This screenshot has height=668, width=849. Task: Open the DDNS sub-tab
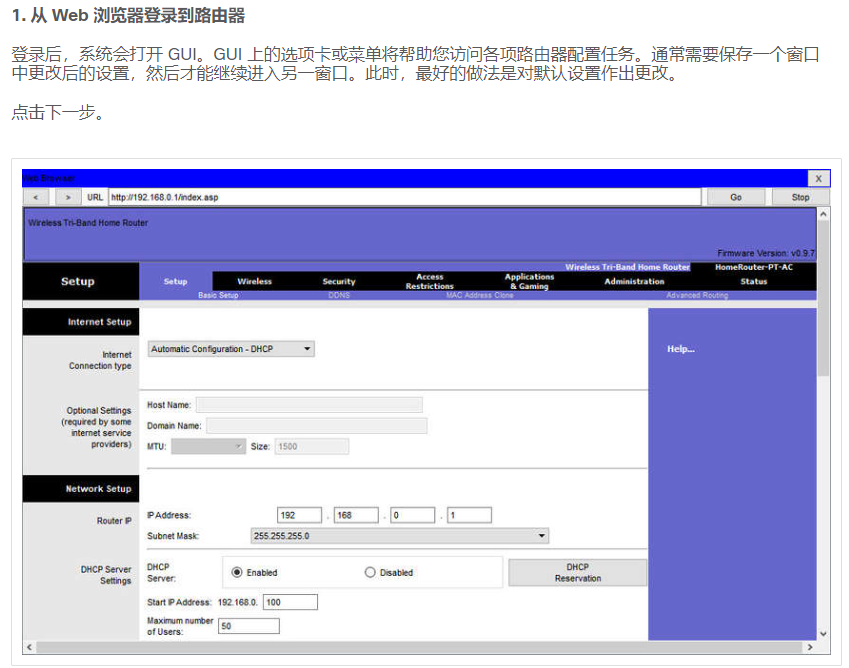tap(339, 296)
